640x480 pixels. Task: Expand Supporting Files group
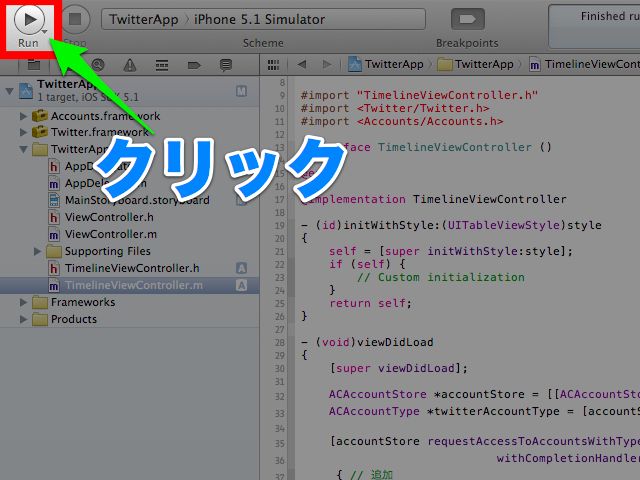pyautogui.click(x=37, y=251)
